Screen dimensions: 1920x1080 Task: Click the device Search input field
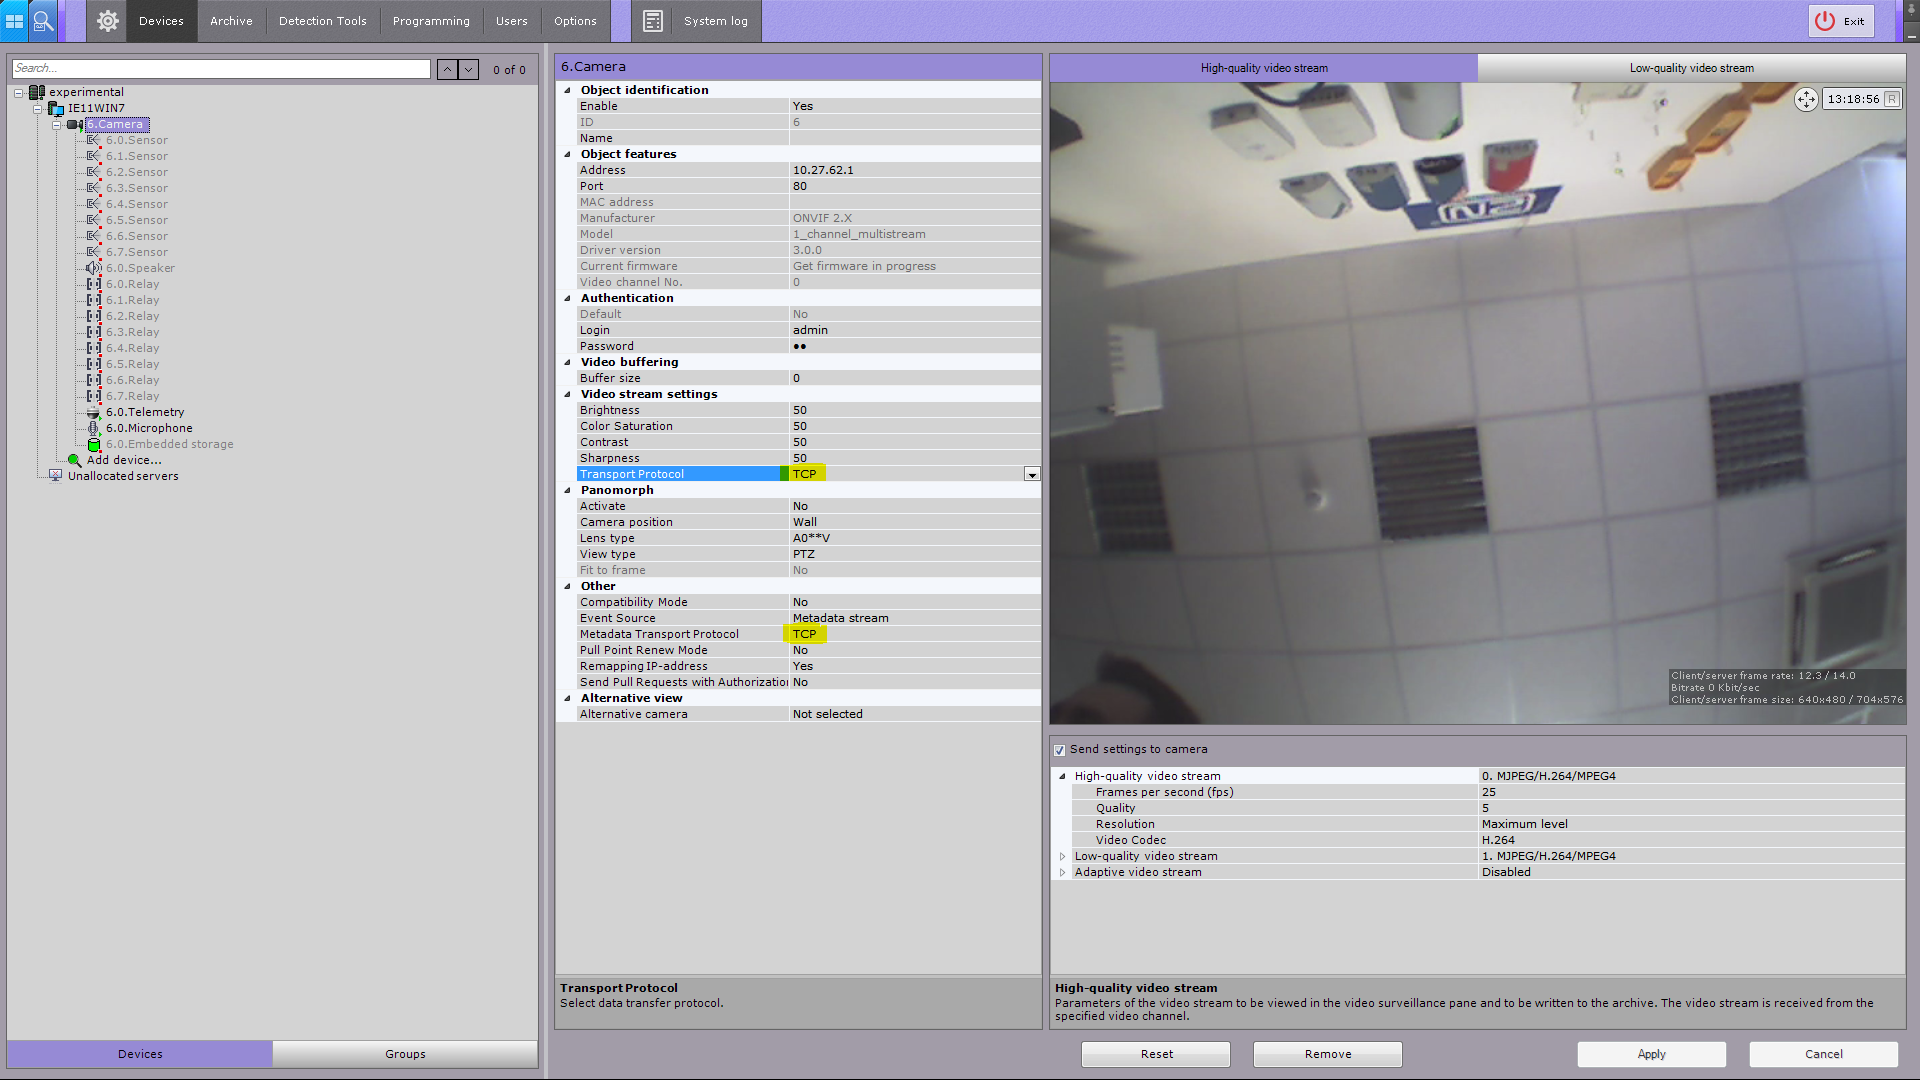(x=221, y=68)
